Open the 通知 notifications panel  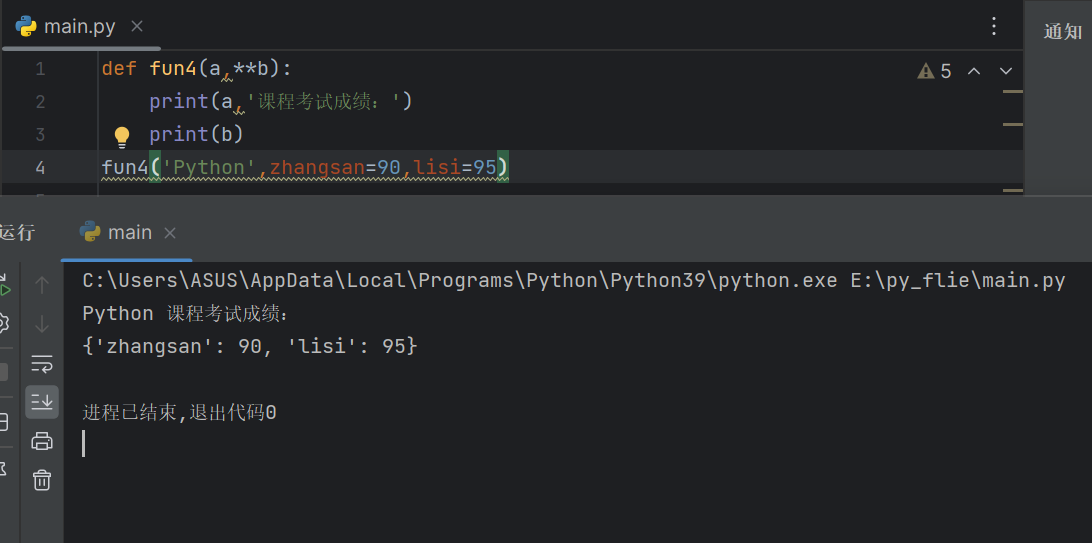click(x=1062, y=32)
